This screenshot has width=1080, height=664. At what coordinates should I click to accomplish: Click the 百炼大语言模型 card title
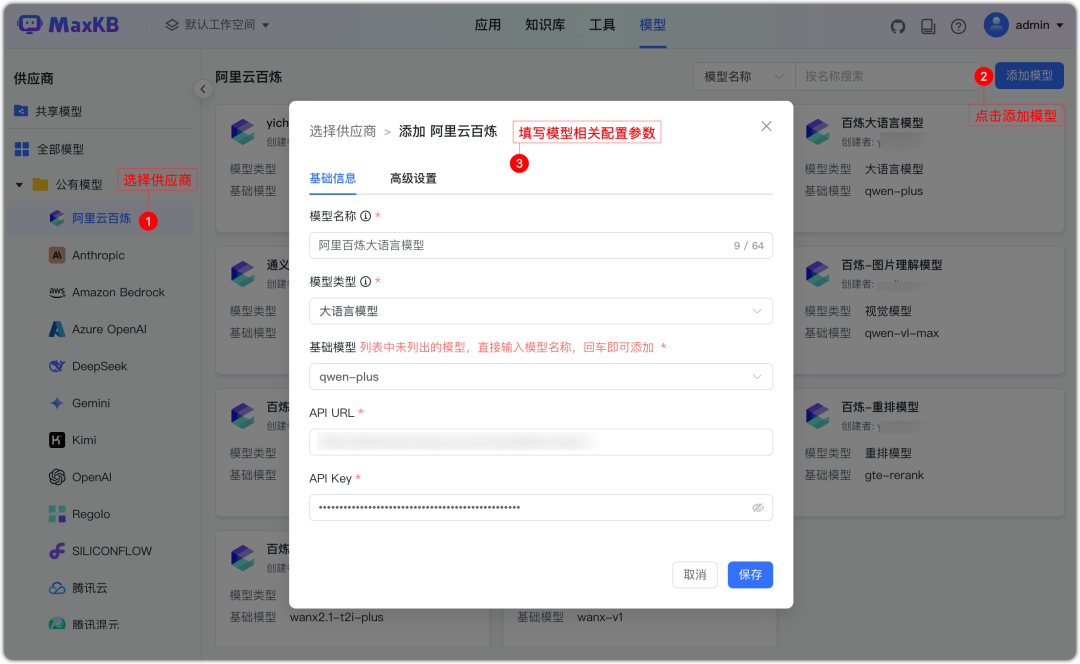[x=882, y=123]
